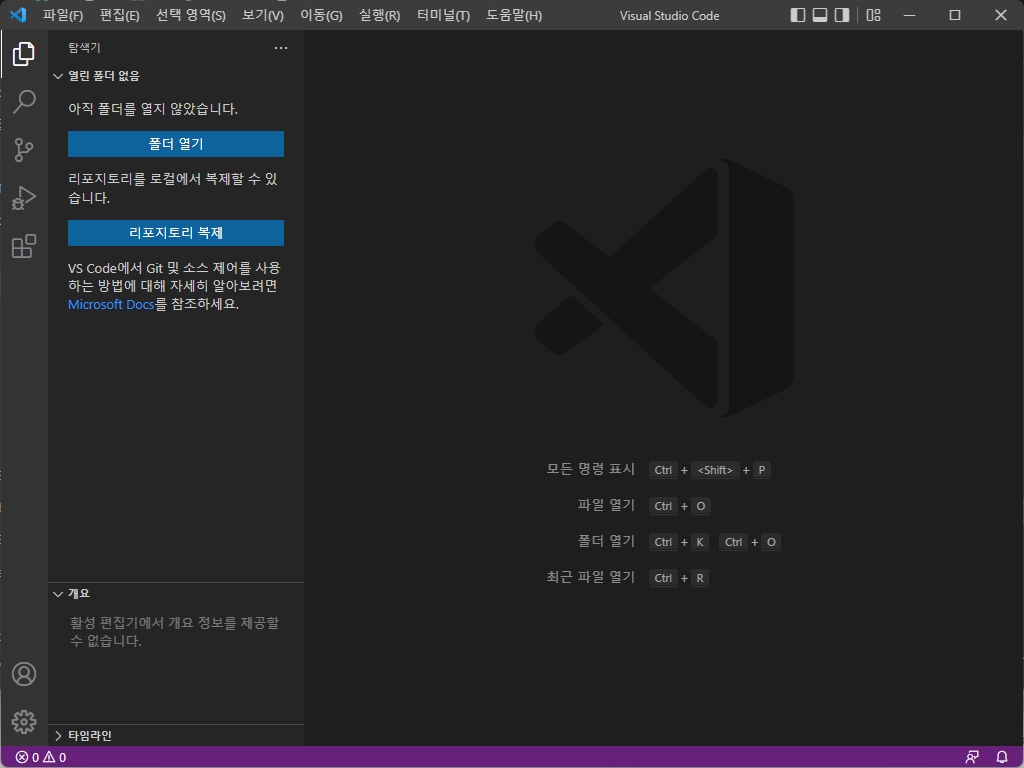Click the VS Code logo in title bar
The width and height of the screenshot is (1024, 768).
(18, 15)
